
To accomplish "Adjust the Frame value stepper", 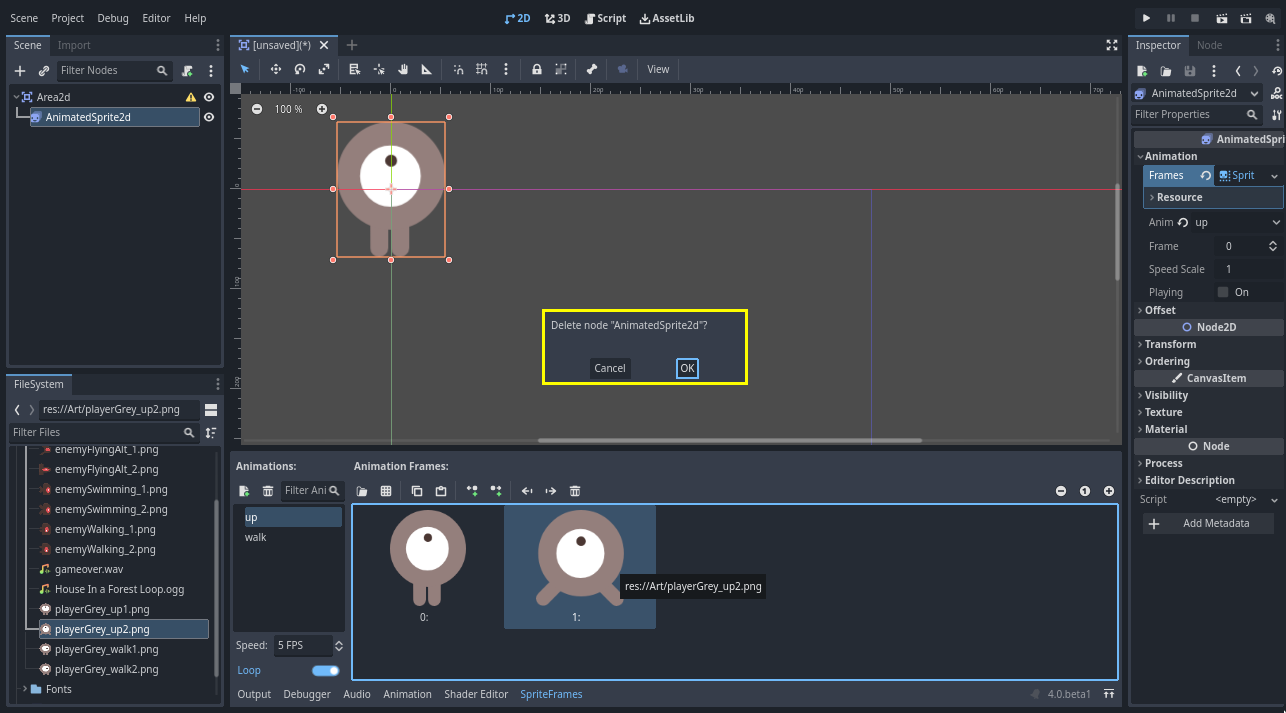I will pyautogui.click(x=1273, y=246).
